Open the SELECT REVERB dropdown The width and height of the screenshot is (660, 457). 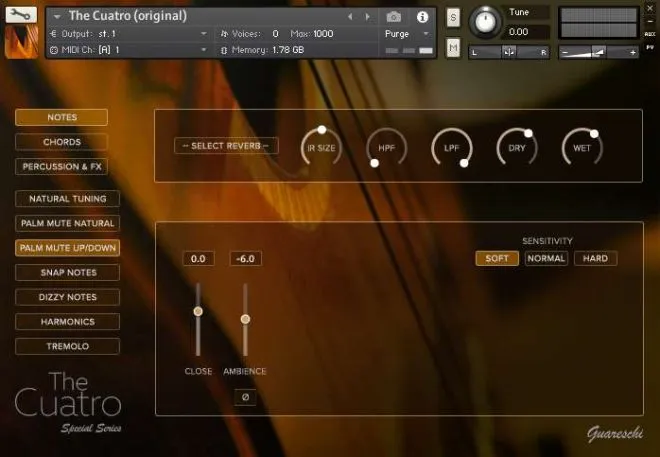(226, 146)
